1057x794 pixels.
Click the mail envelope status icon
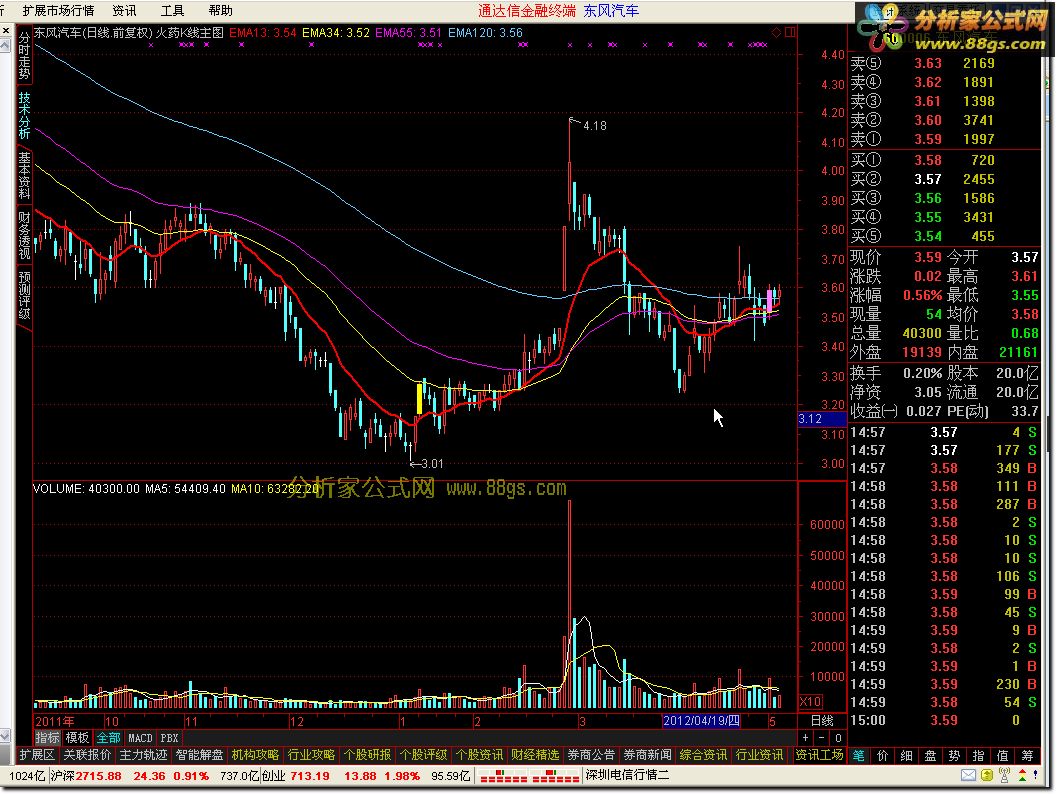tap(968, 775)
